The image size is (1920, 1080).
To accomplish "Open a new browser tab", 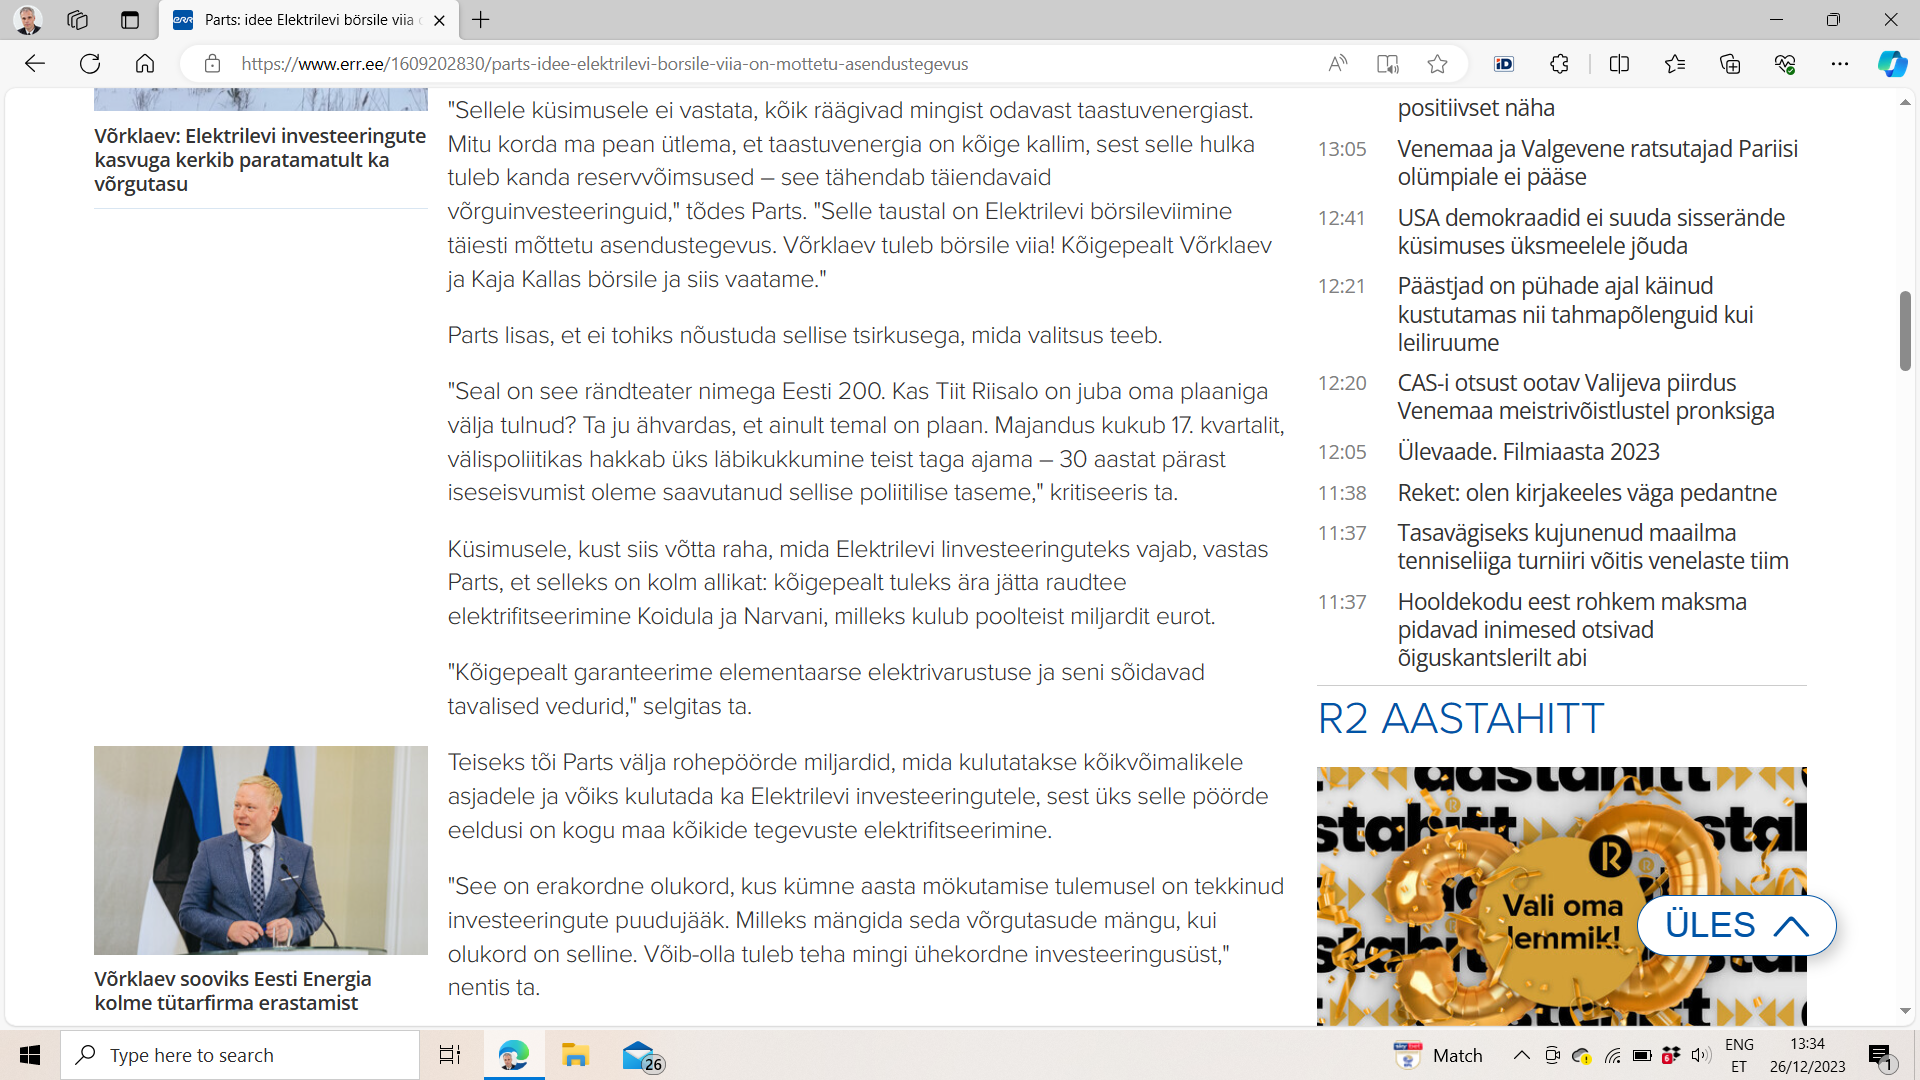I will 481,20.
